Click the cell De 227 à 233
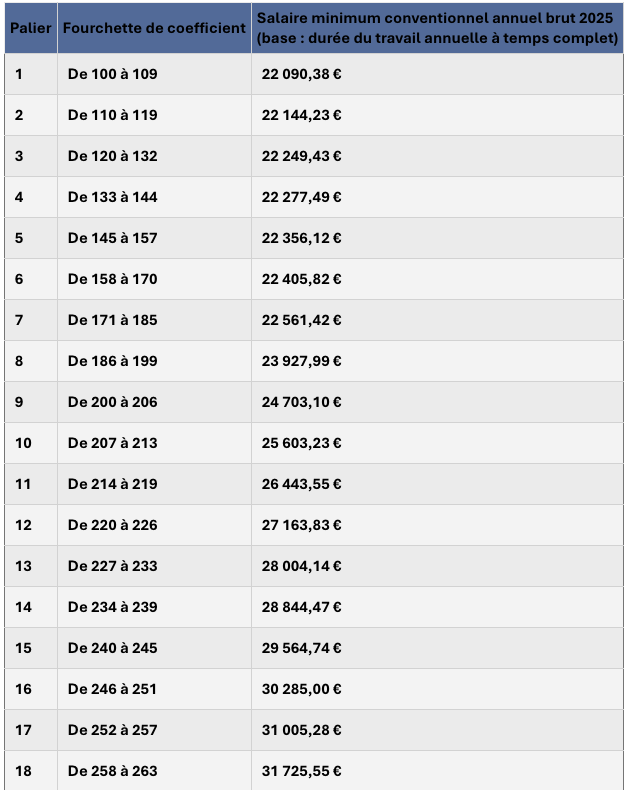This screenshot has width=629, height=790. (x=113, y=566)
